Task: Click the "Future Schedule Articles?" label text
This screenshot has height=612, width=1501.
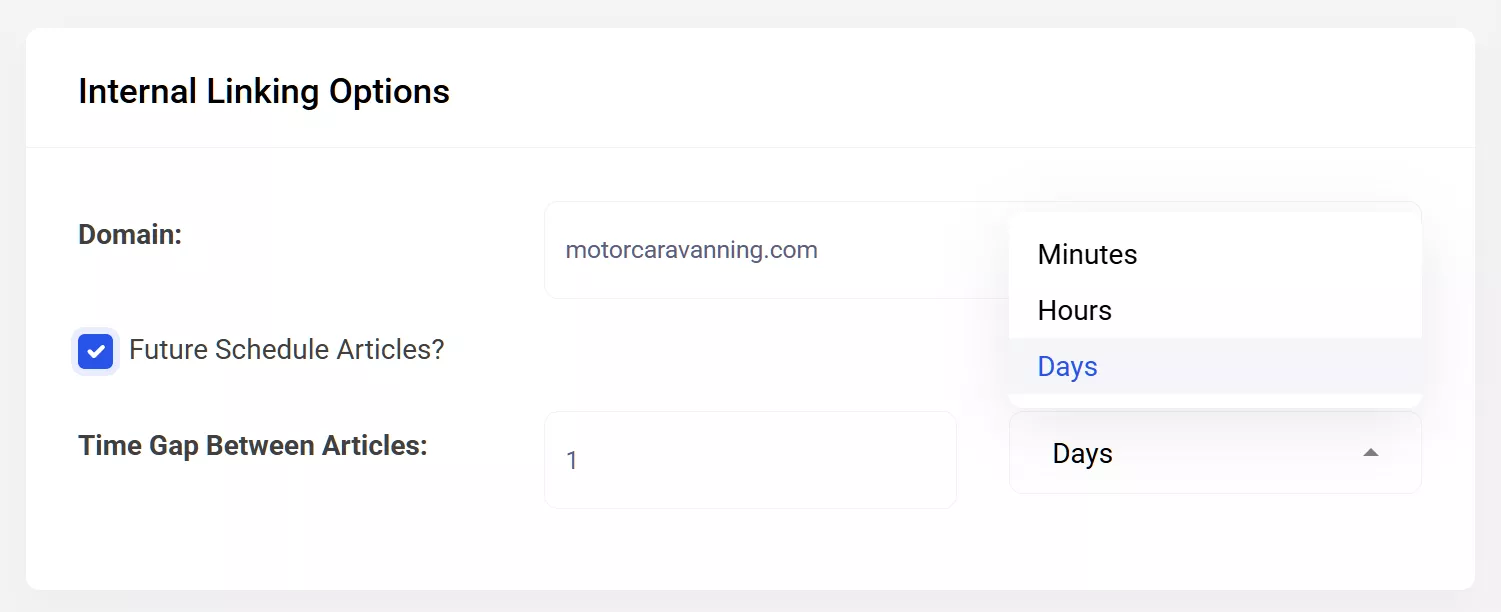Action: [x=286, y=350]
